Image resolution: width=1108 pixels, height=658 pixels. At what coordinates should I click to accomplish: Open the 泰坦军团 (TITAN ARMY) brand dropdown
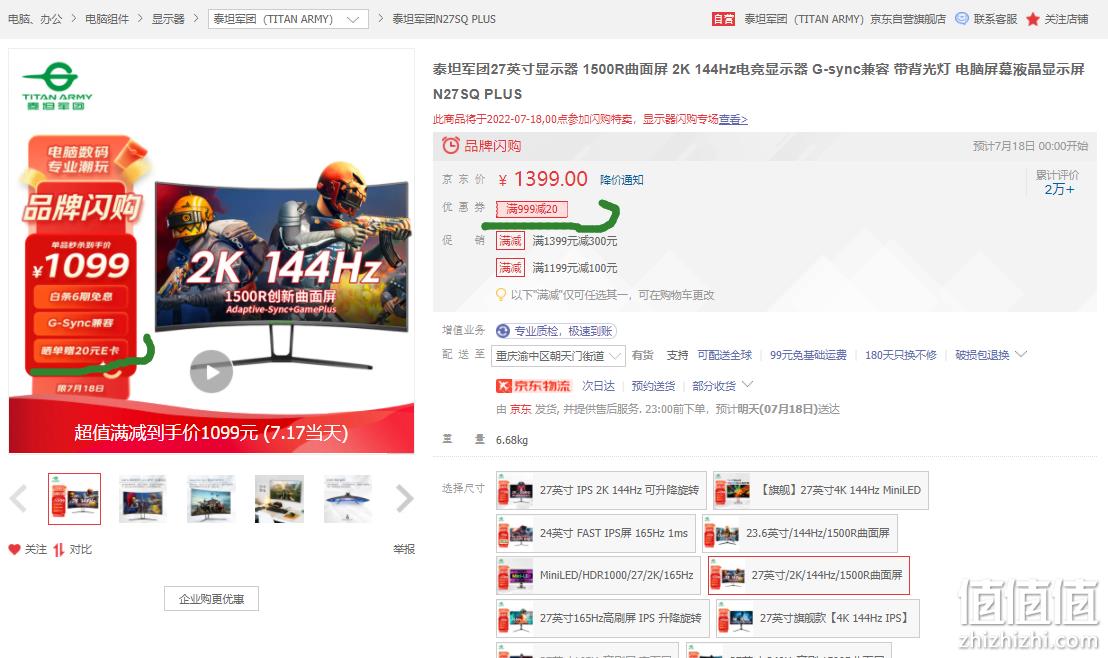point(288,19)
